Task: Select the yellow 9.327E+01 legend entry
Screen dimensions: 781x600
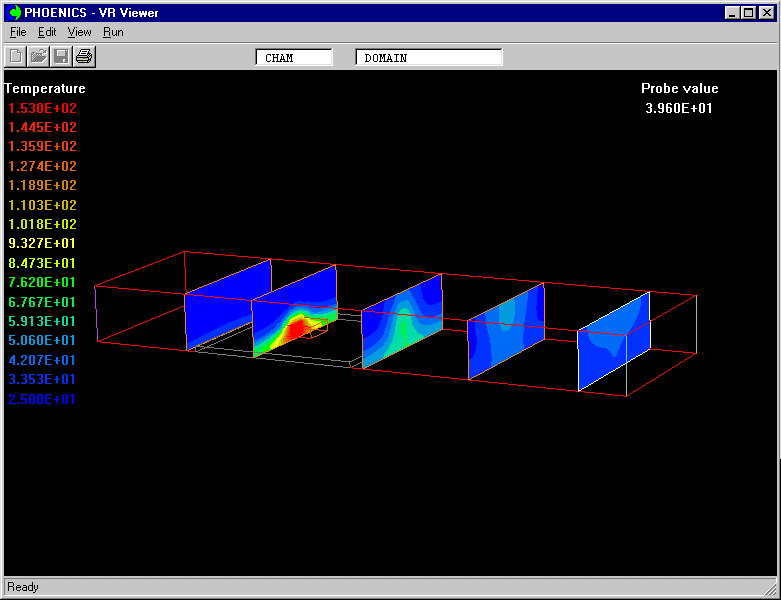Action: pyautogui.click(x=42, y=243)
